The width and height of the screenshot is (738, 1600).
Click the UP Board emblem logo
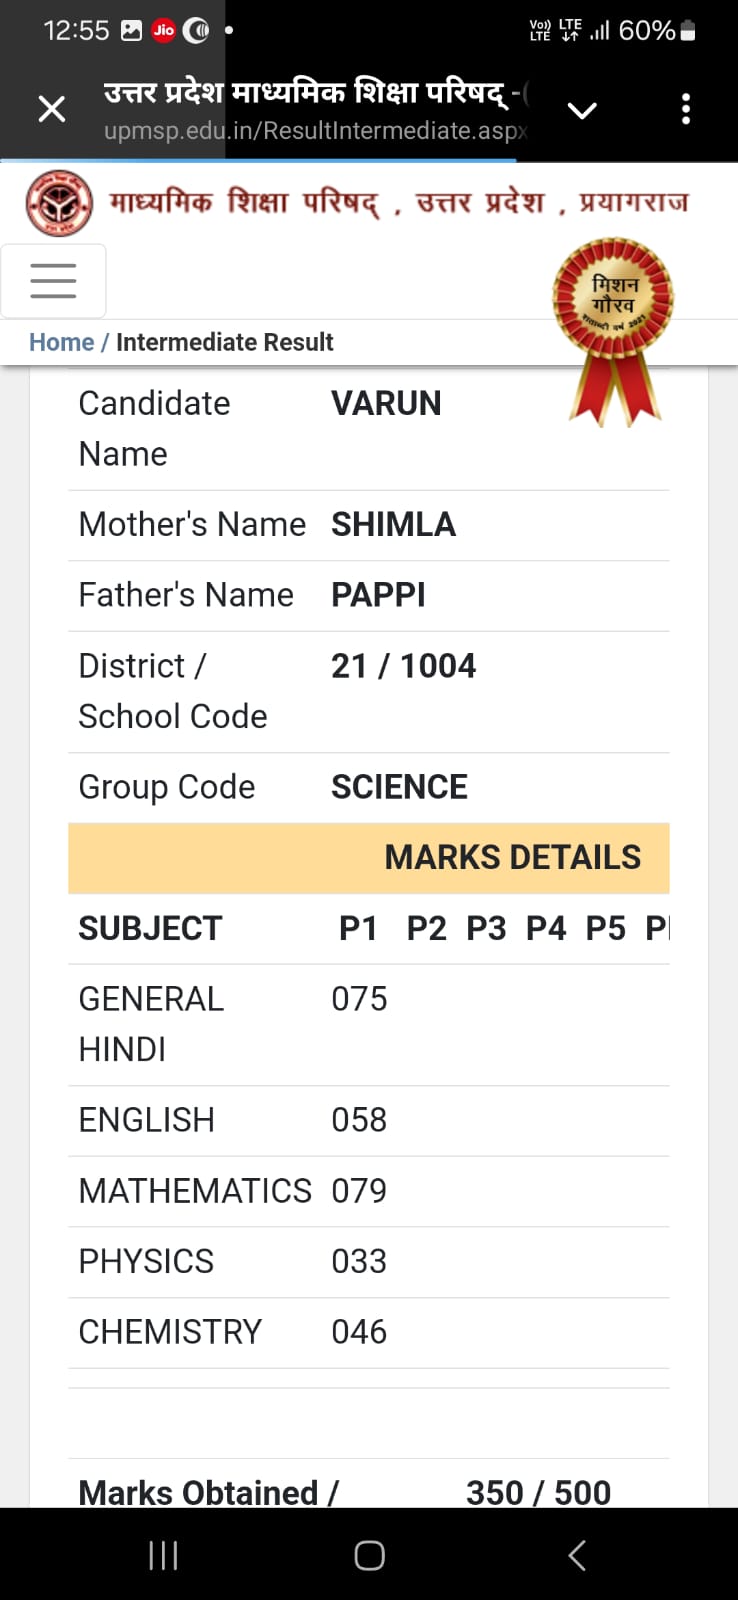(59, 203)
